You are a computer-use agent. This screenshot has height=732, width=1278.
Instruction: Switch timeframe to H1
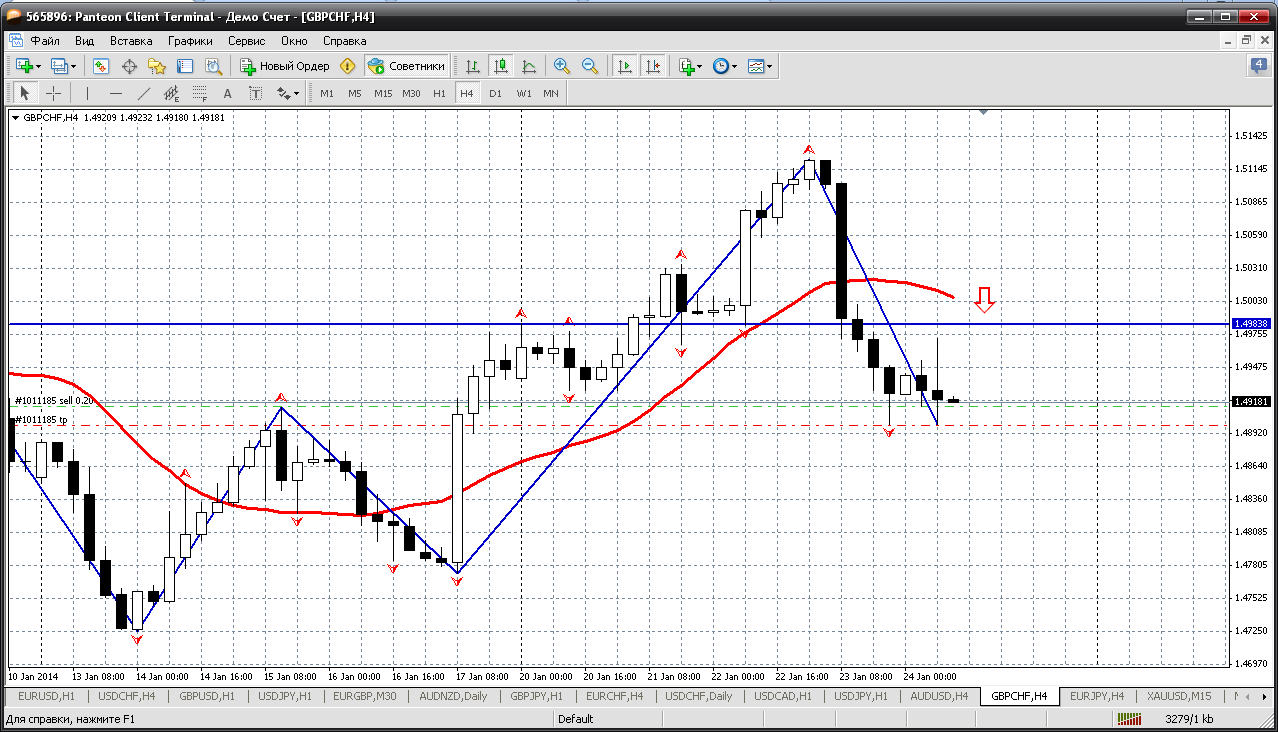click(439, 93)
